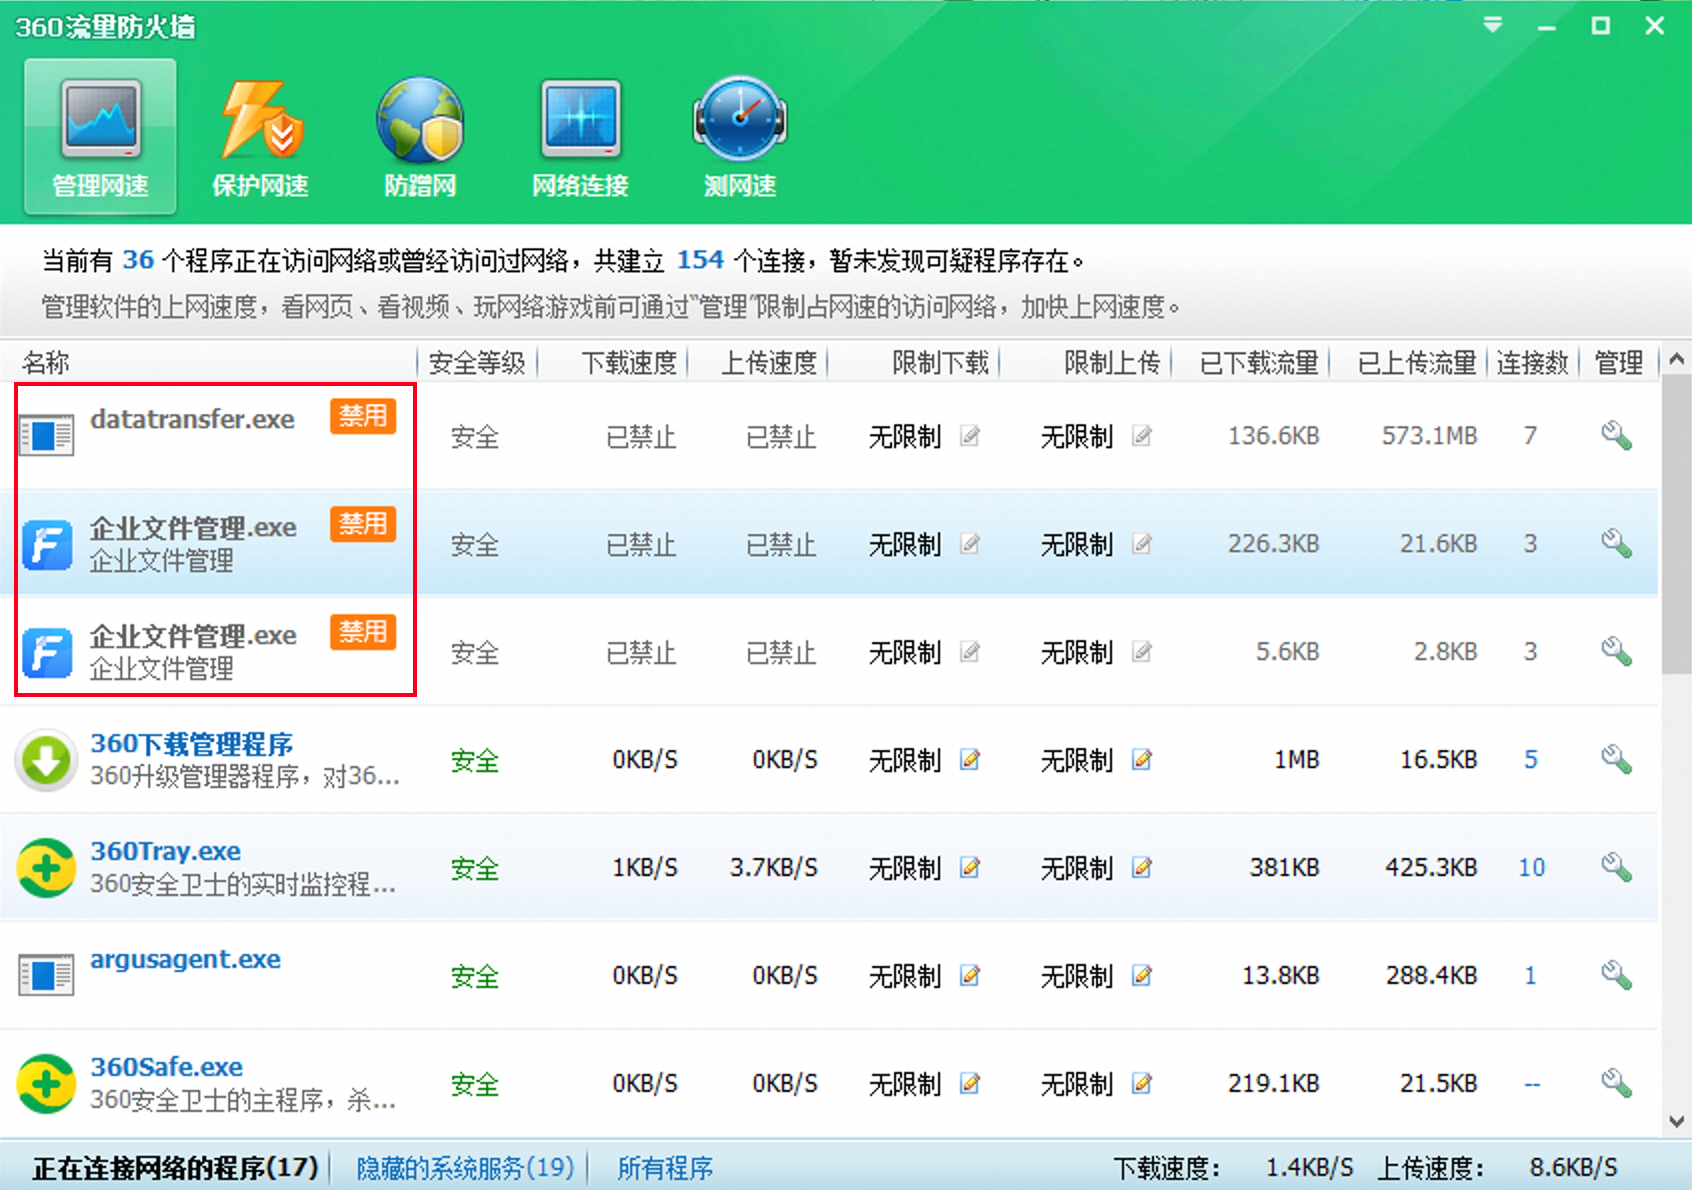This screenshot has width=1692, height=1190.
Task: Open 360Safe.exe program link
Action: click(x=167, y=1067)
